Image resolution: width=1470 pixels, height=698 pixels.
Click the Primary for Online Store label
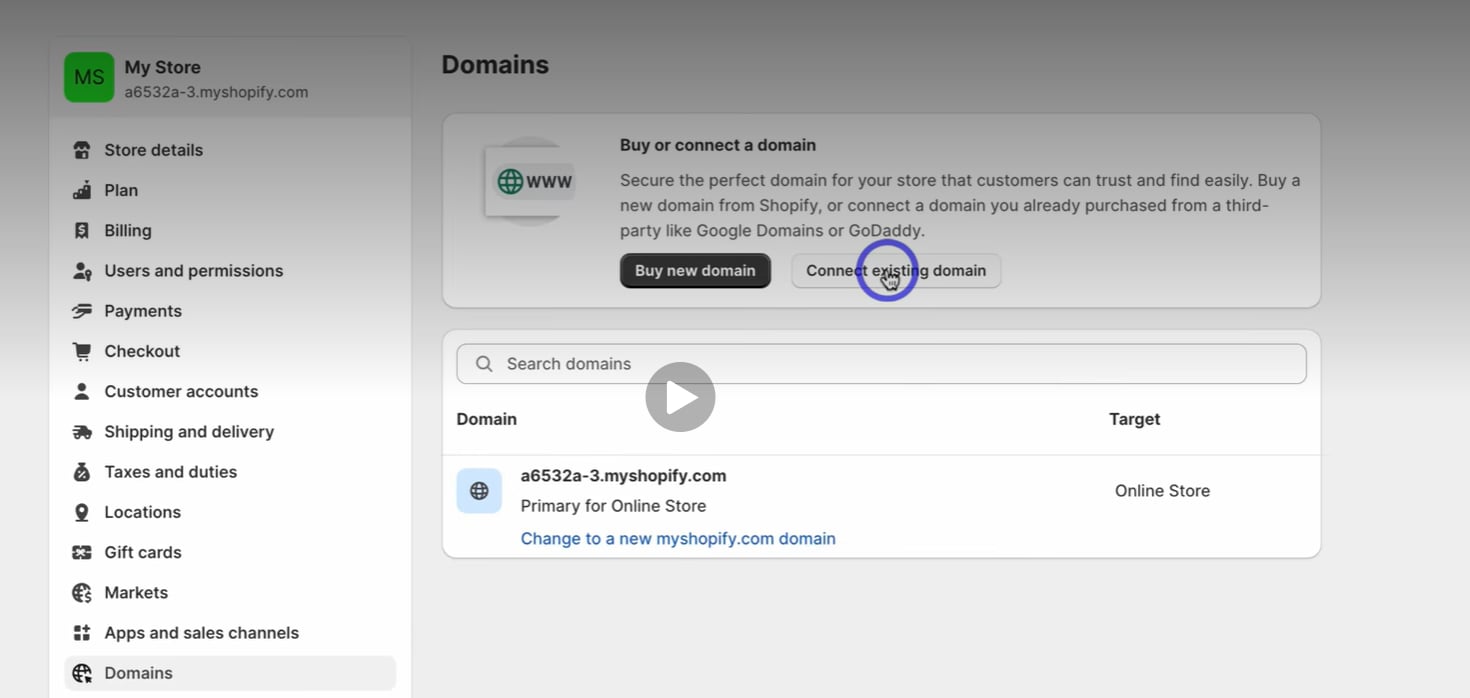point(613,506)
